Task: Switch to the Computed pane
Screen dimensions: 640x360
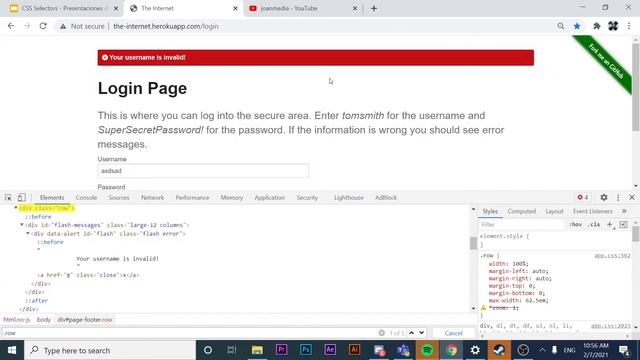Action: 521,211
